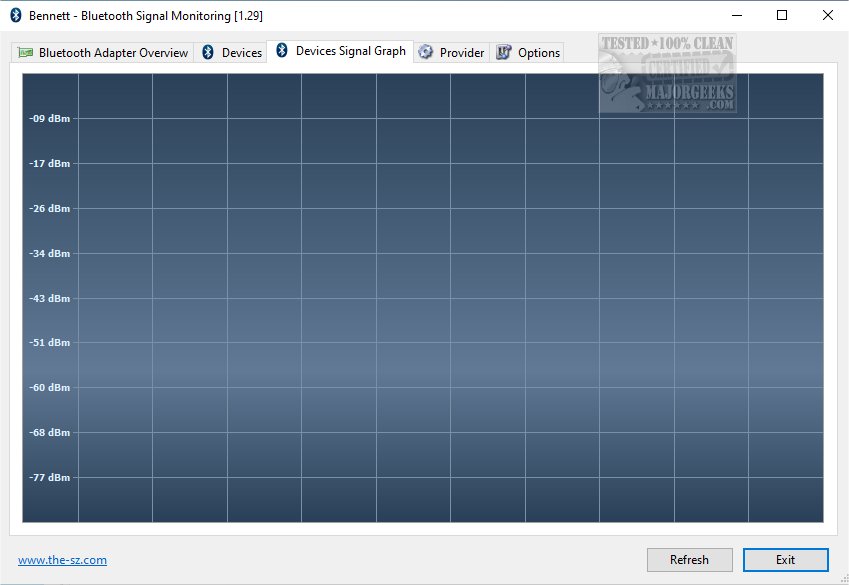Click the -26 dBm axis label
The height and width of the screenshot is (585, 849).
point(50,209)
